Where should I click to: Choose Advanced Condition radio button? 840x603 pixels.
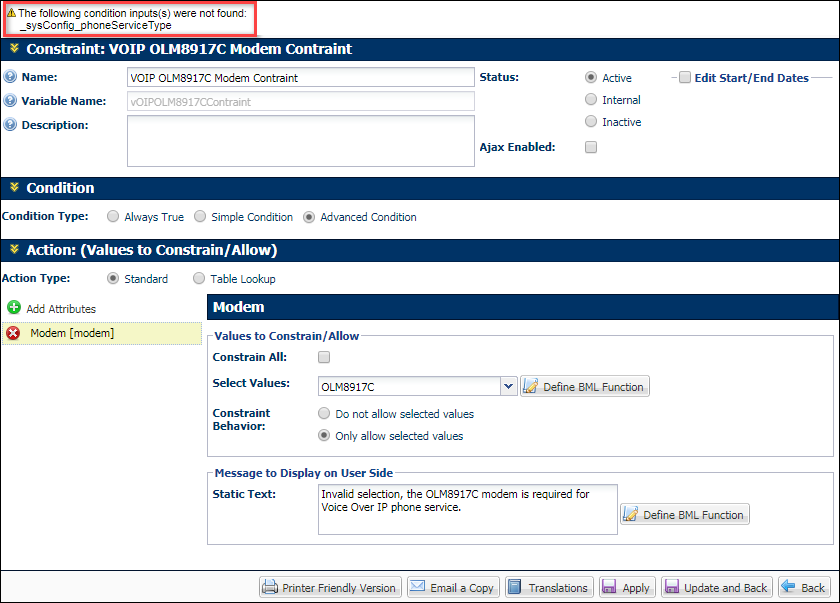click(x=309, y=217)
